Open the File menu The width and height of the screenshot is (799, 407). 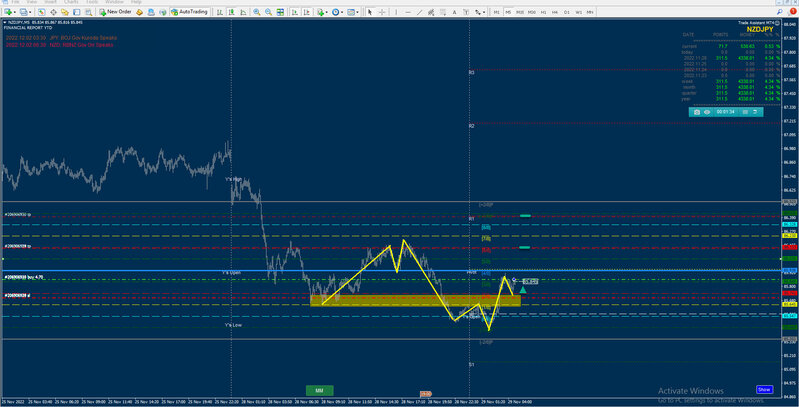[15, 2]
